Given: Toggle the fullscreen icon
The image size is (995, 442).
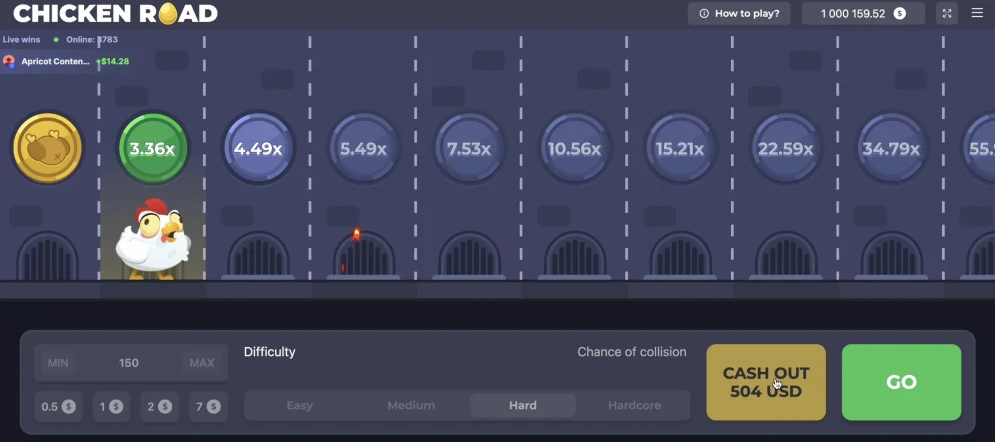Looking at the screenshot, I should tap(947, 13).
